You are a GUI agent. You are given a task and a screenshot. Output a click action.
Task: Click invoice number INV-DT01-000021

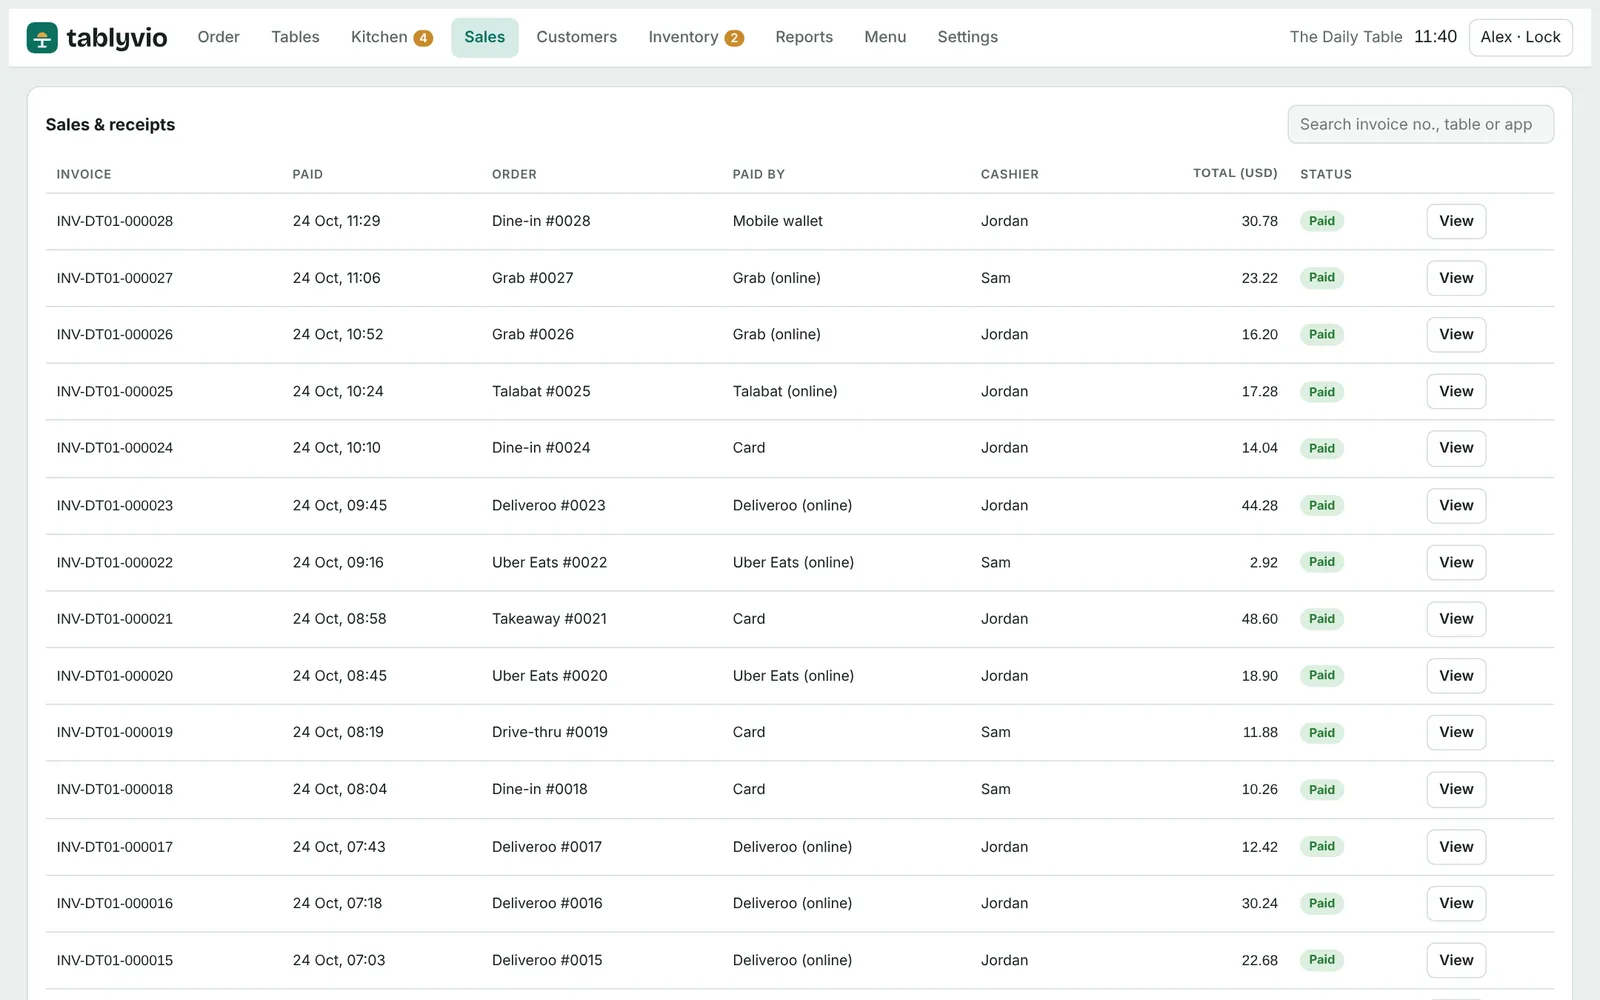(x=115, y=619)
